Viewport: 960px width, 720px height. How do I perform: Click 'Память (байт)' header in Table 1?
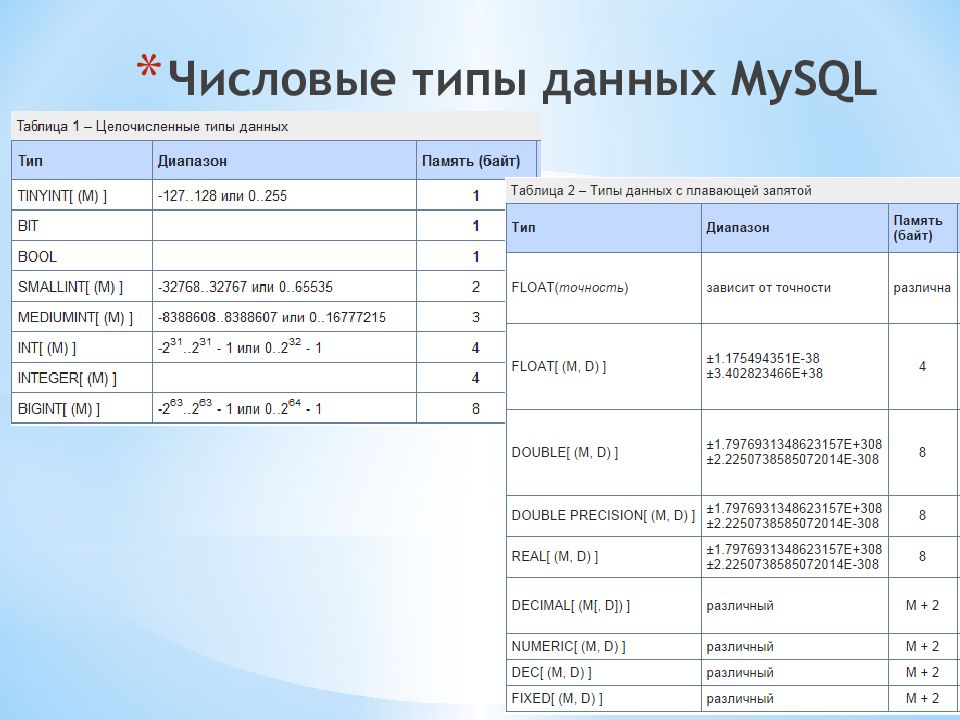[x=471, y=161]
